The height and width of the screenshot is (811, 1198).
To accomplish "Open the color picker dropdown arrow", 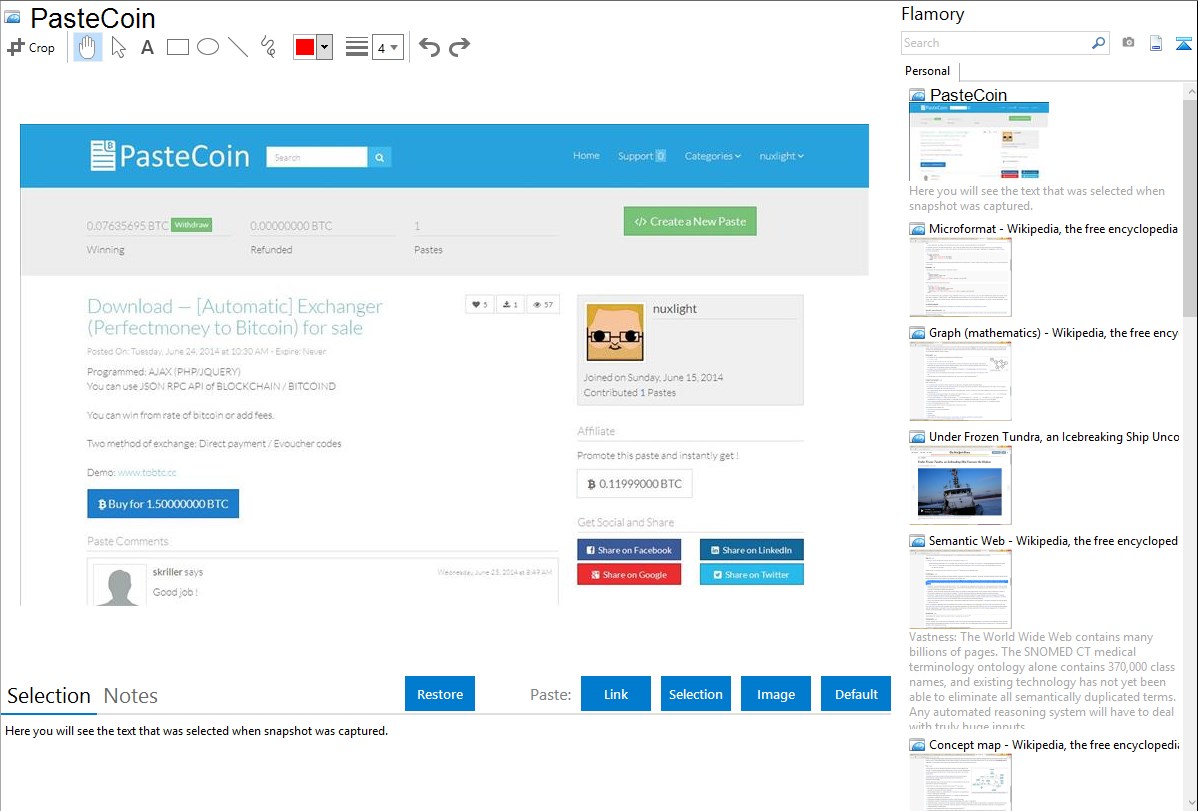I will 324,47.
